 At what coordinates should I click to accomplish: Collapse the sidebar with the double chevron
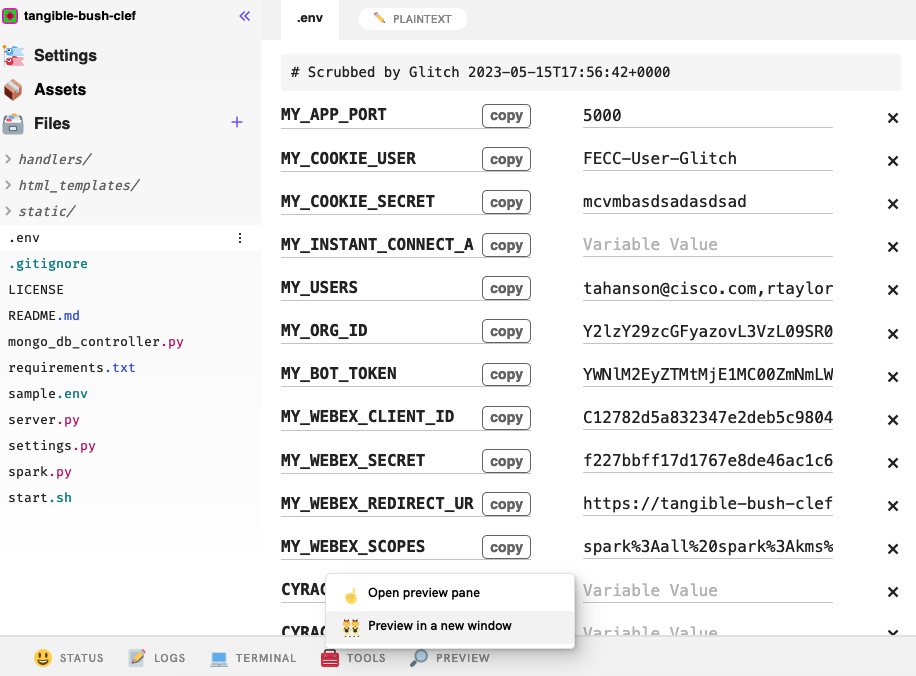[244, 15]
